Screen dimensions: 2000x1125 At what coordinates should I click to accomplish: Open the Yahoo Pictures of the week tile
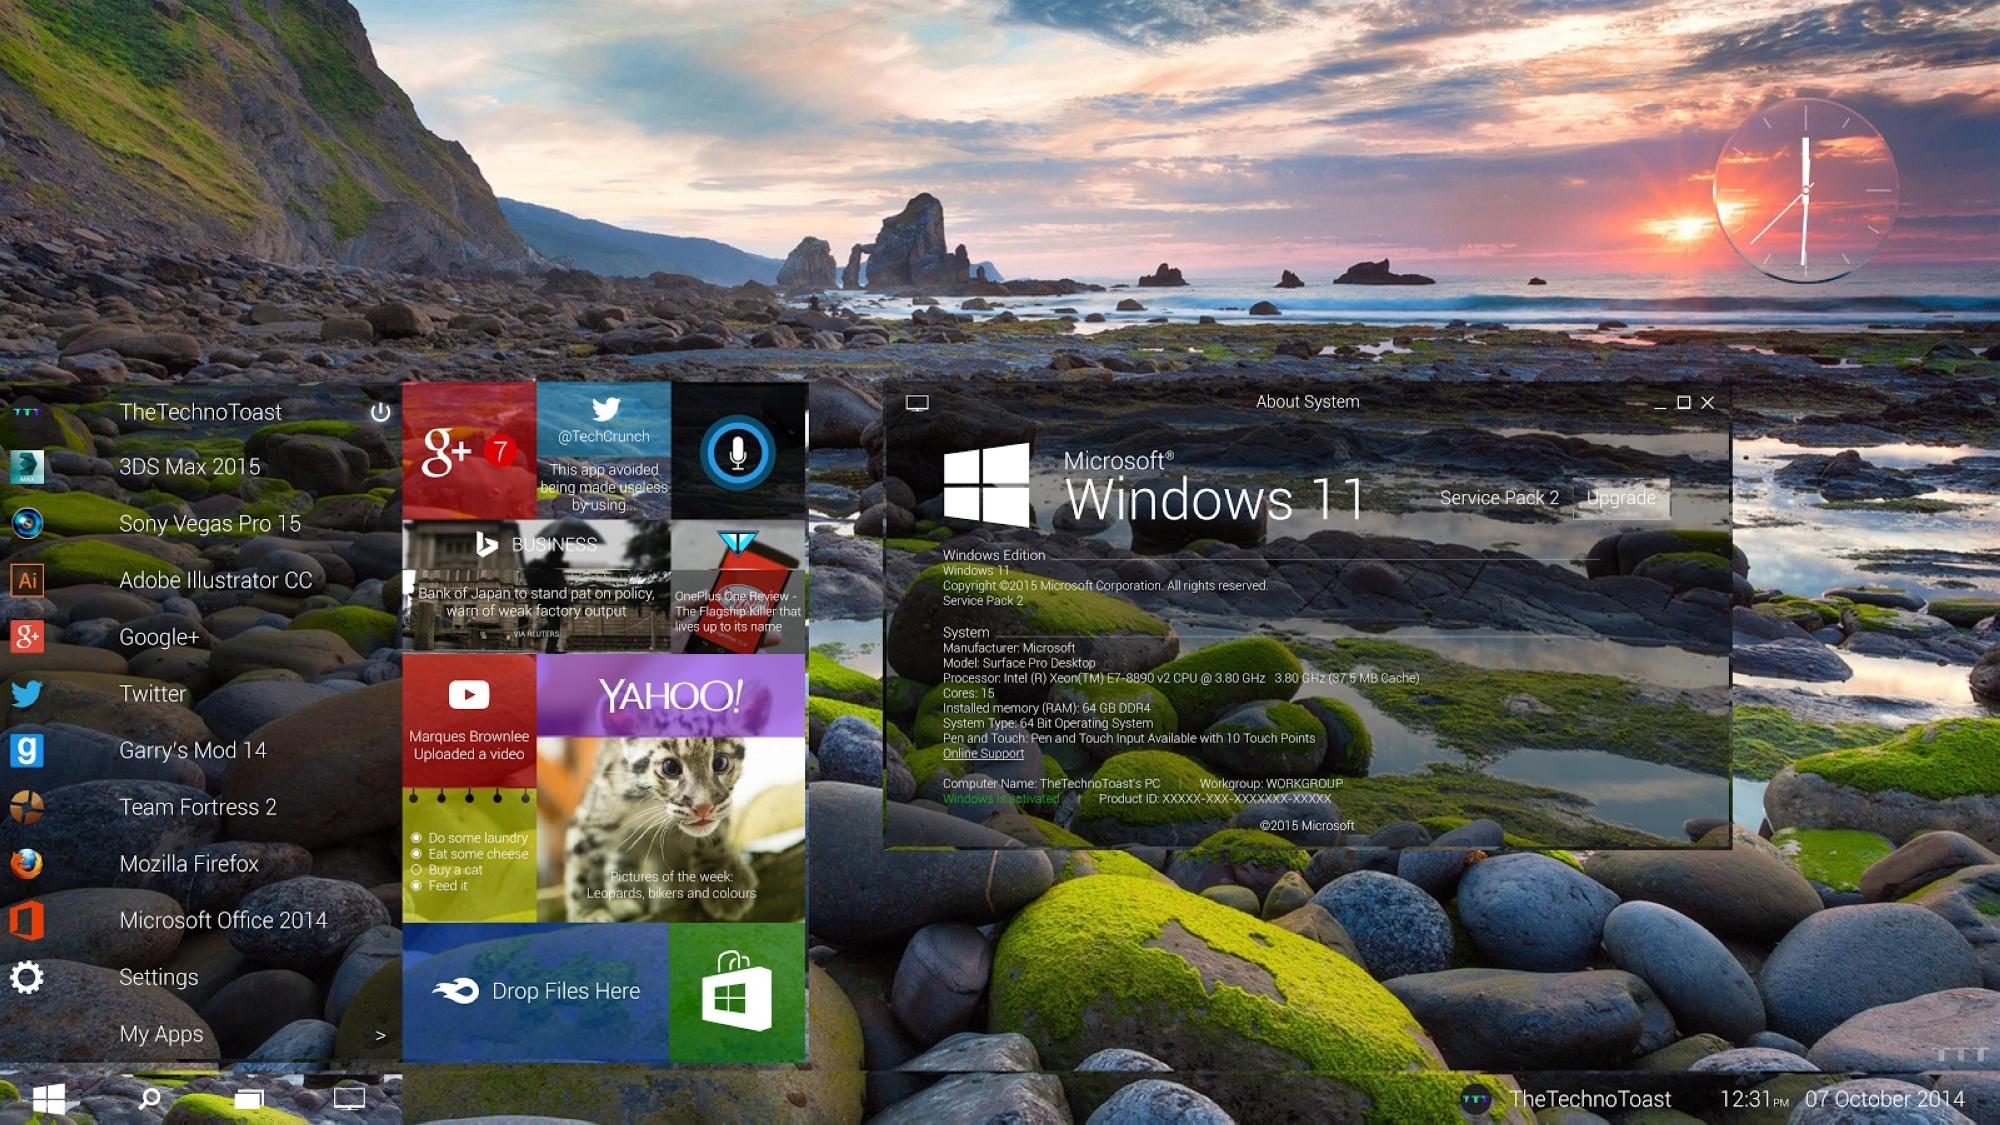click(x=671, y=788)
